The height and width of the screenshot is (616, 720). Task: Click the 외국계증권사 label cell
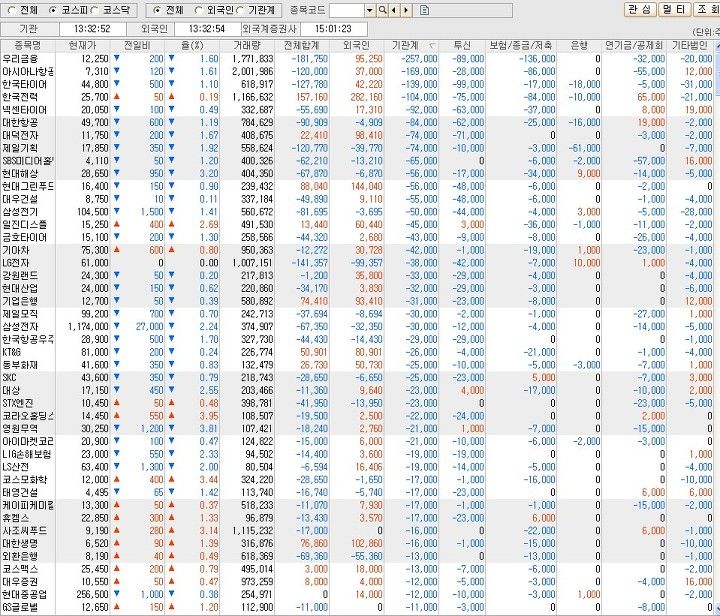pos(271,29)
